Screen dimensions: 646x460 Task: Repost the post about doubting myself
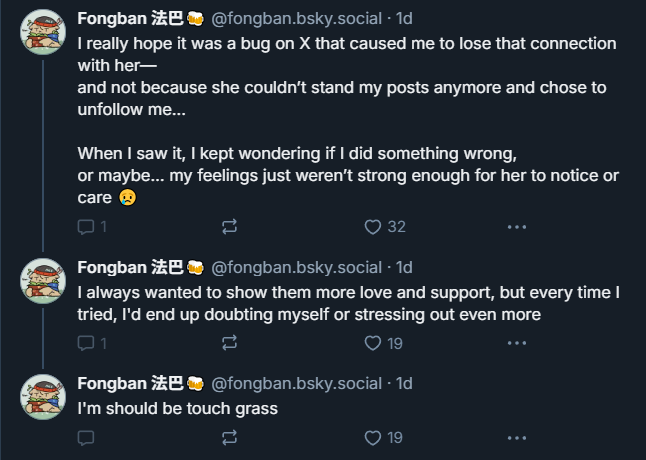229,343
